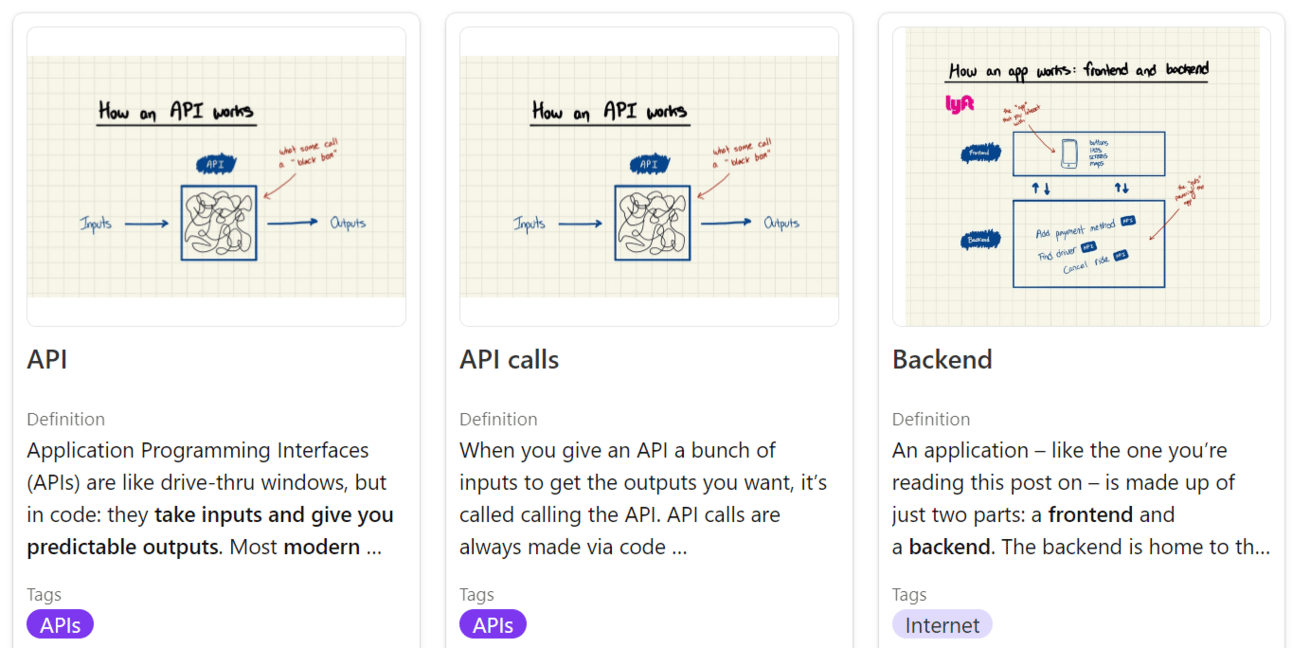Click 'Inputs' text in API image

click(96, 224)
